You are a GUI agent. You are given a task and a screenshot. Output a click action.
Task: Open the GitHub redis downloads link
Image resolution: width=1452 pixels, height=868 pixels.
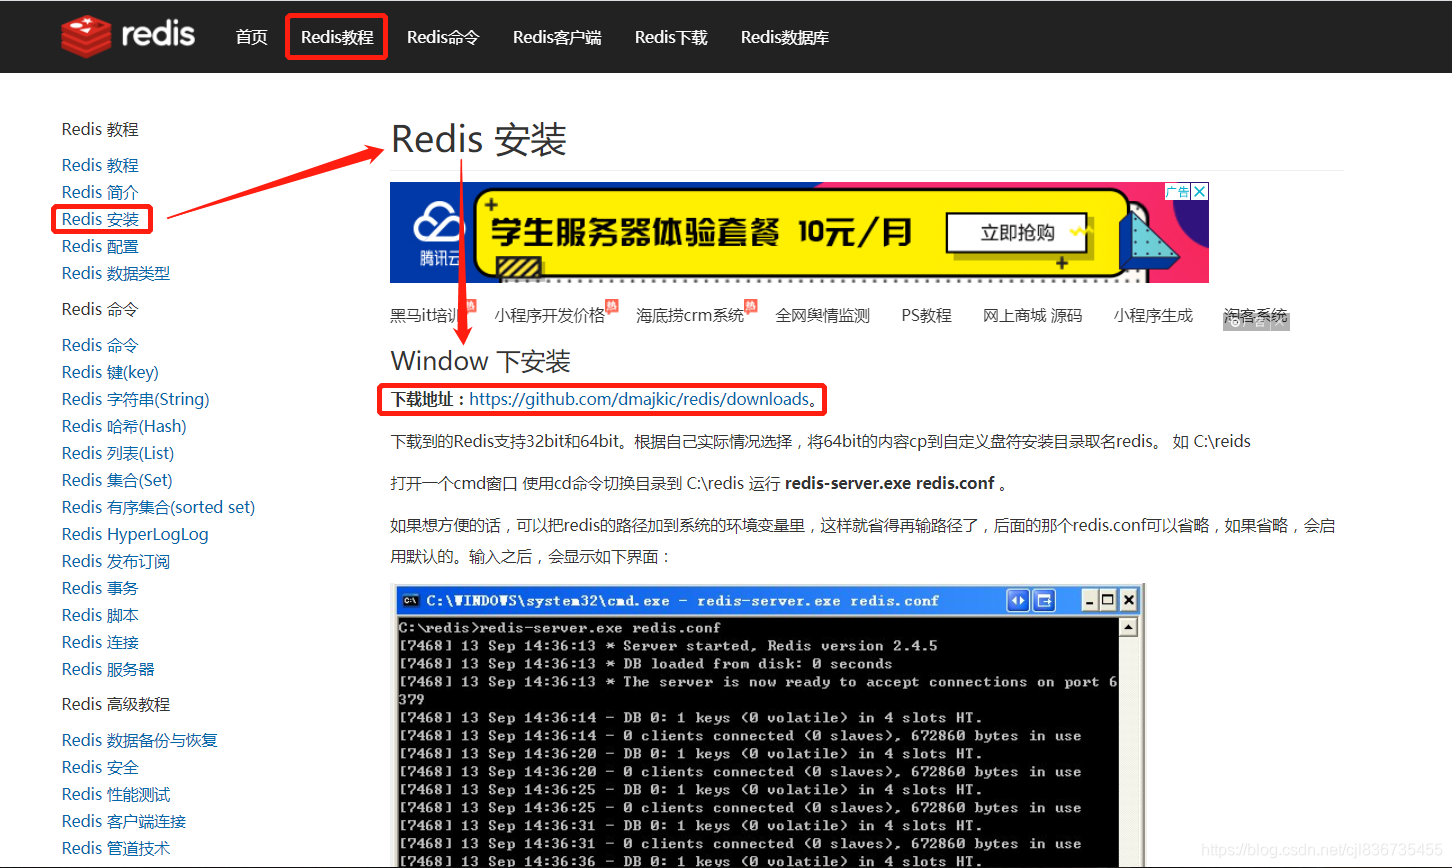639,399
